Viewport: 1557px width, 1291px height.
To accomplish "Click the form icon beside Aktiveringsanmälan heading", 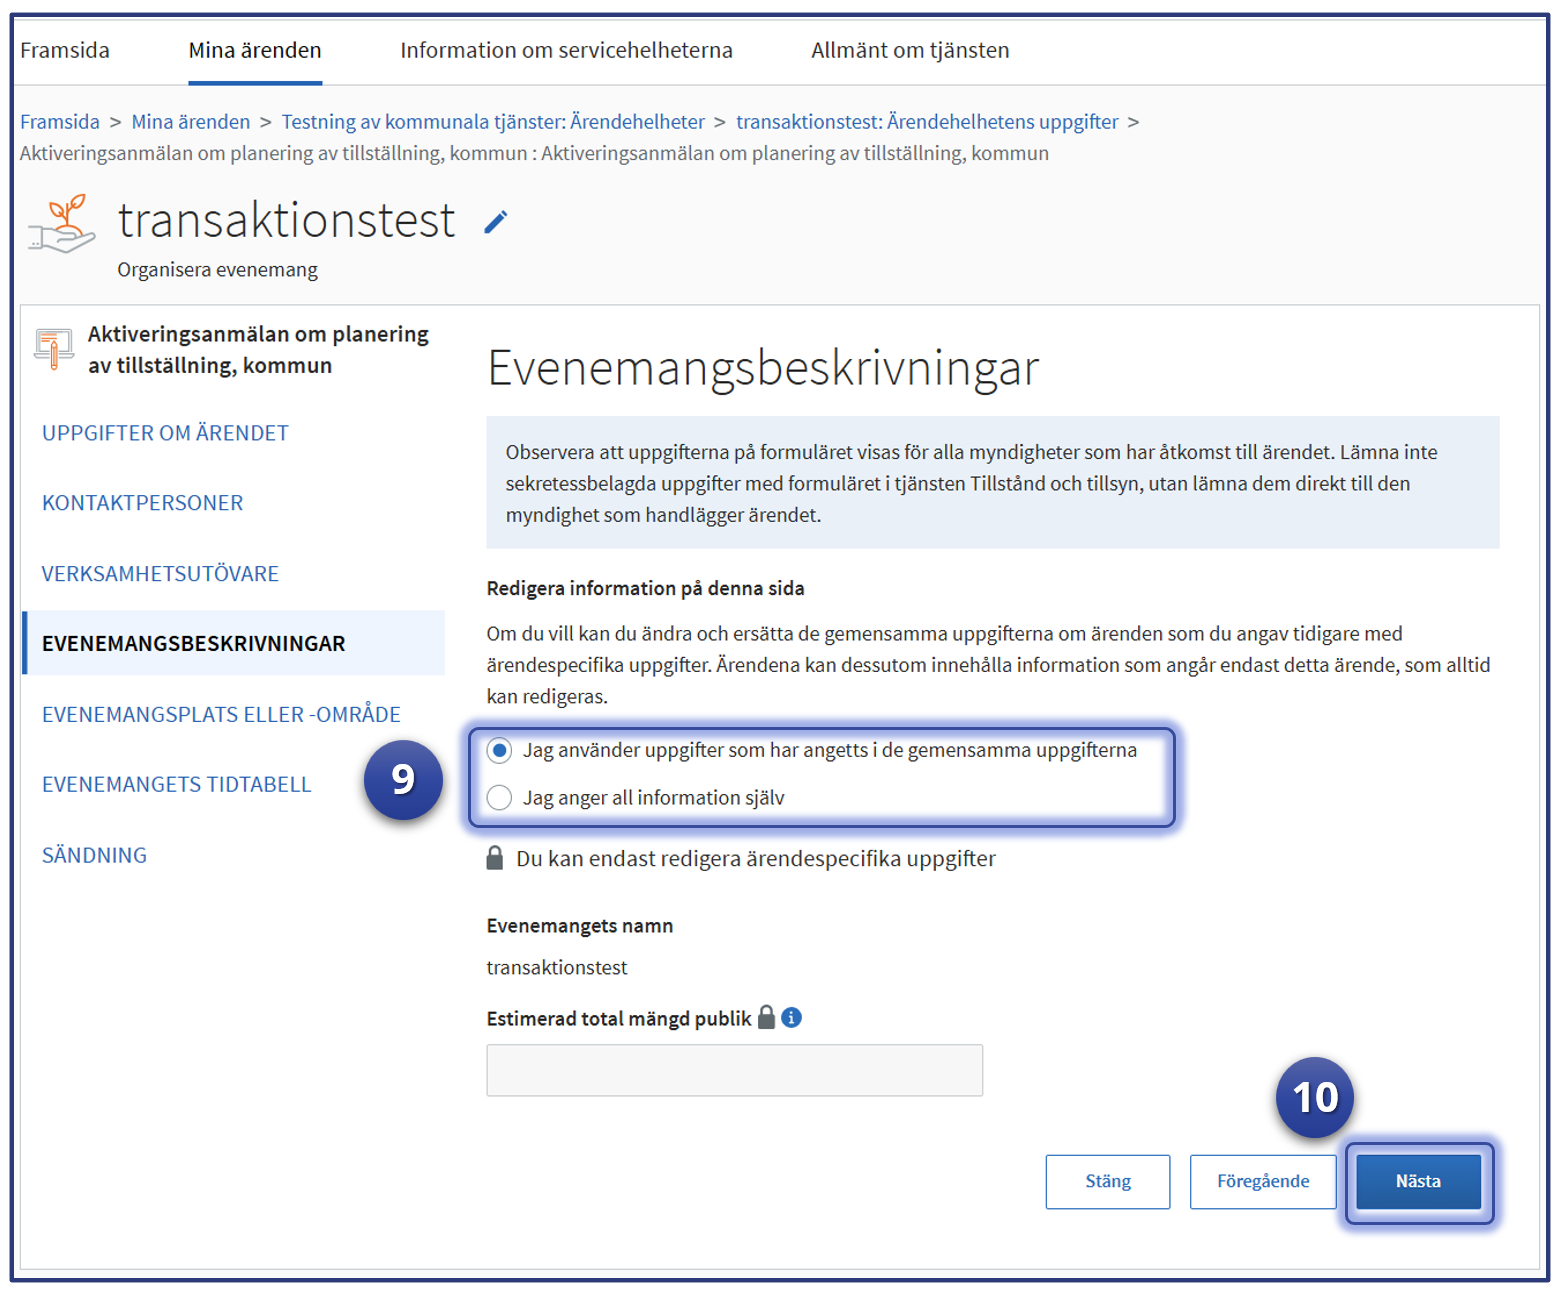I will coord(54,349).
